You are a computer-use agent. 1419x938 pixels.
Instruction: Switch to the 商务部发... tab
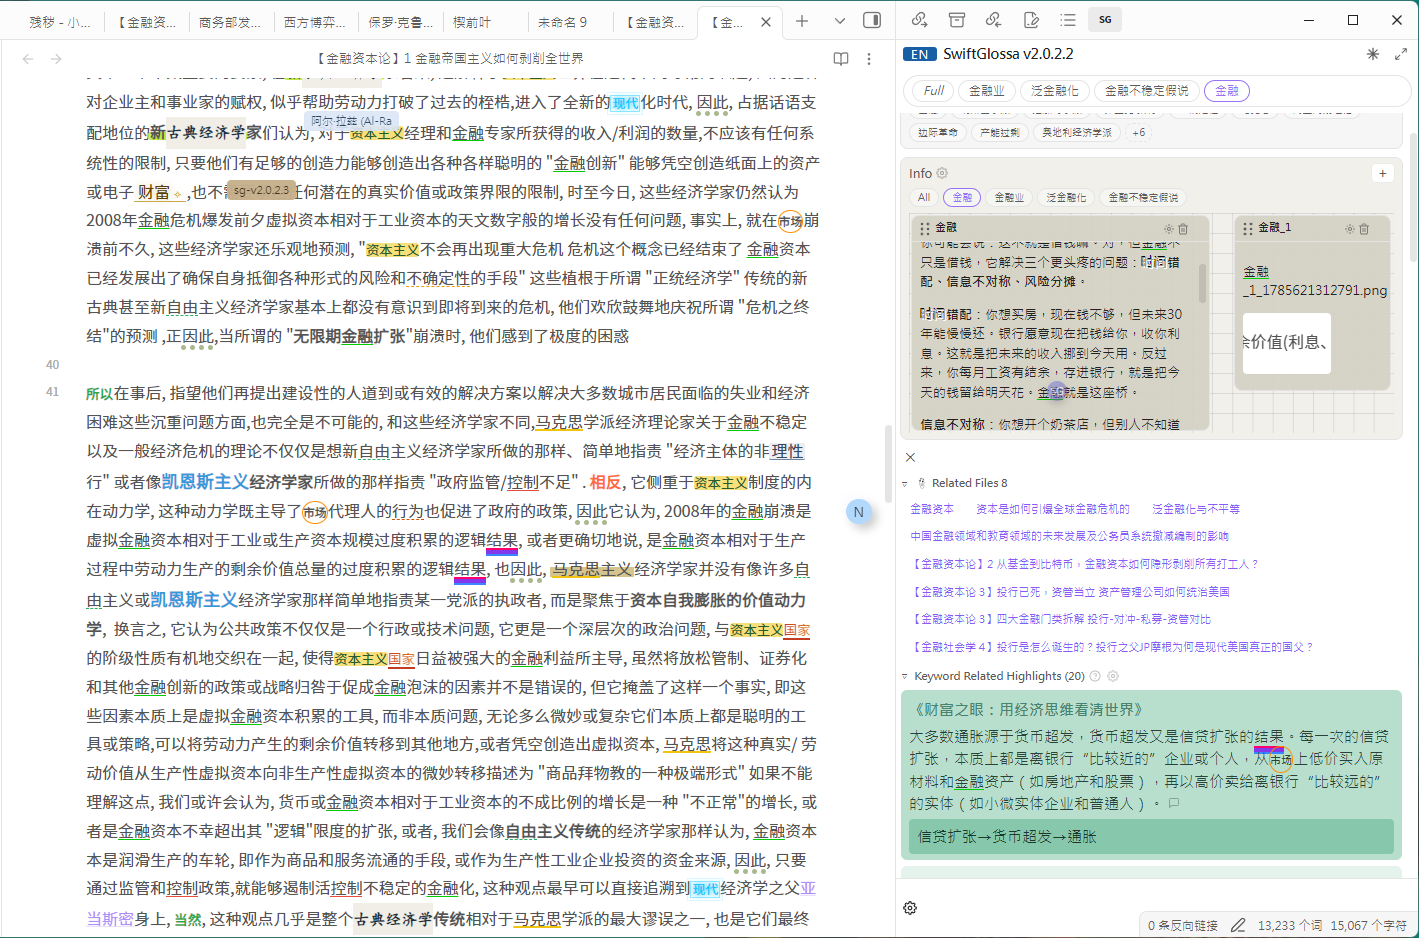[230, 21]
